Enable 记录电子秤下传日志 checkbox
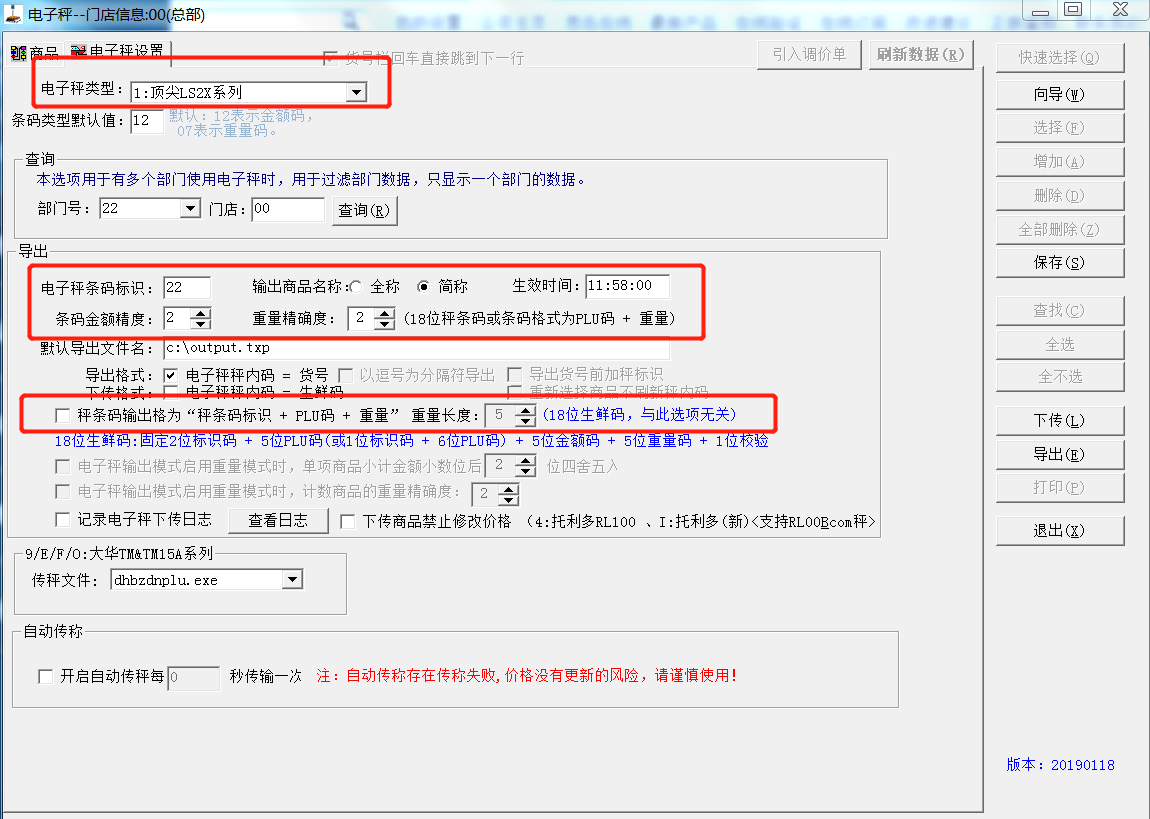 click(x=63, y=520)
